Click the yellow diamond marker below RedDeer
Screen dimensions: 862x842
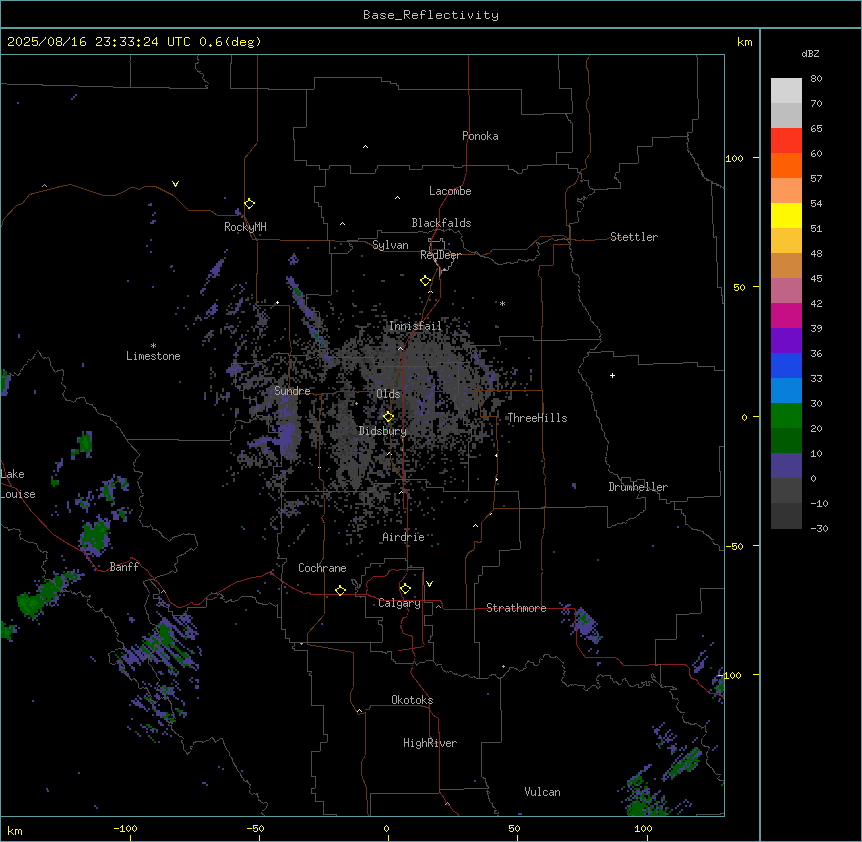tap(425, 281)
